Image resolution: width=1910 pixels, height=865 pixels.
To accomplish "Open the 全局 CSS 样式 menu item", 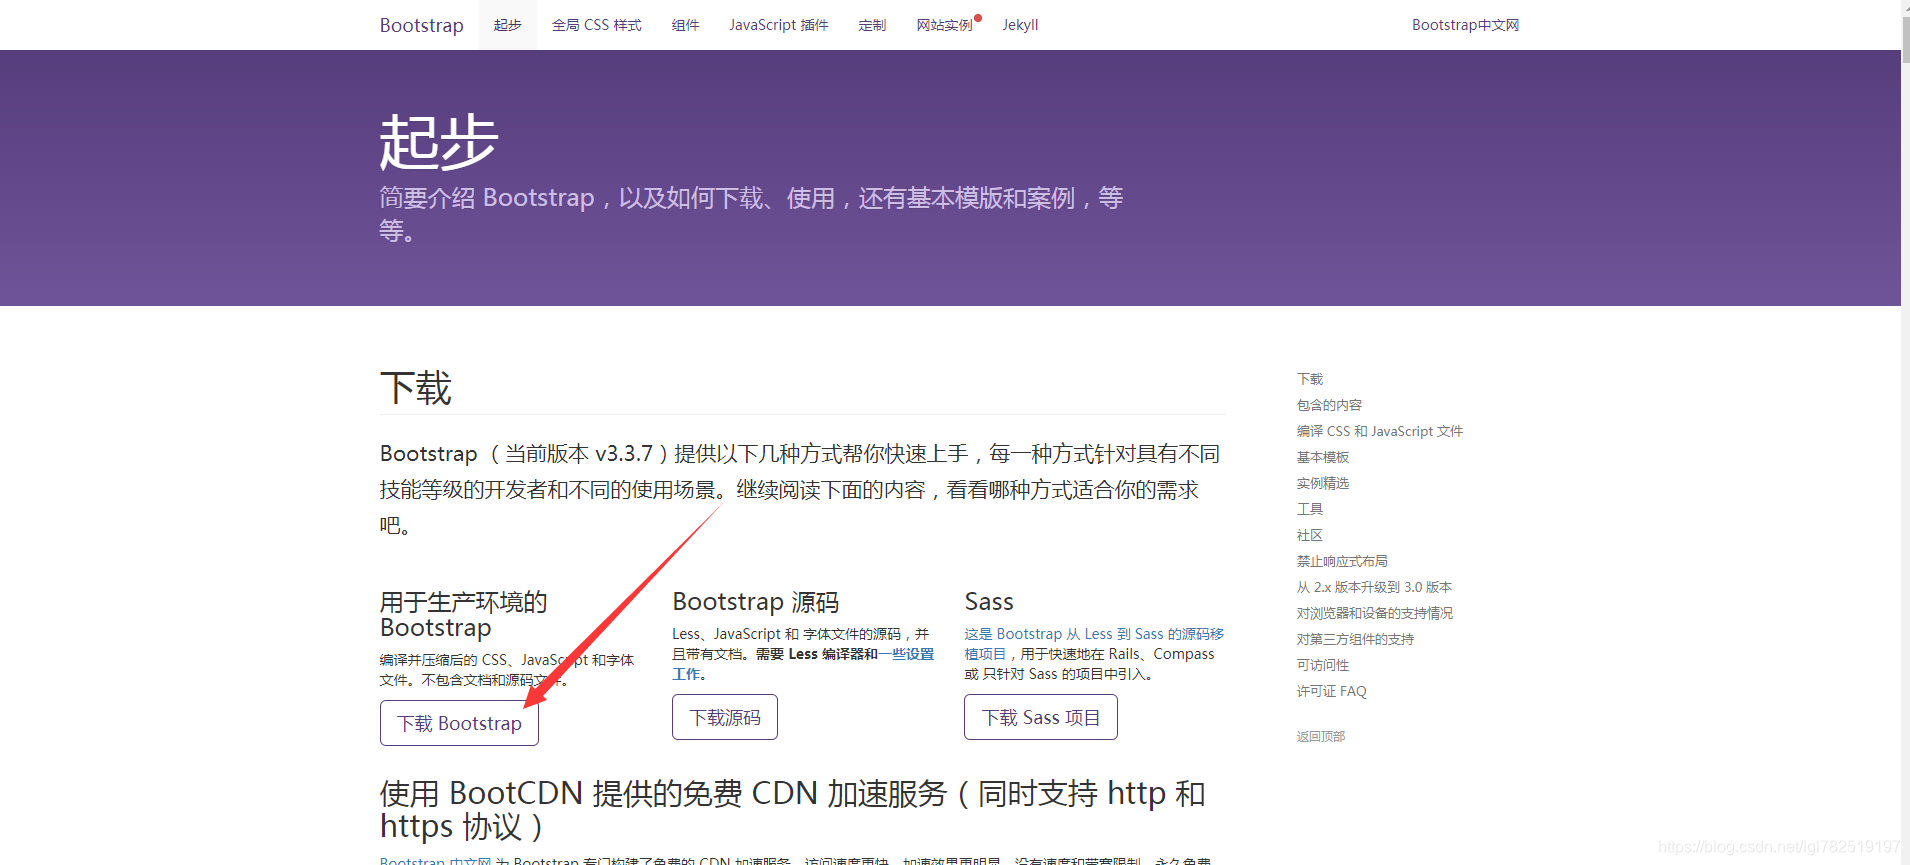I will coord(597,25).
